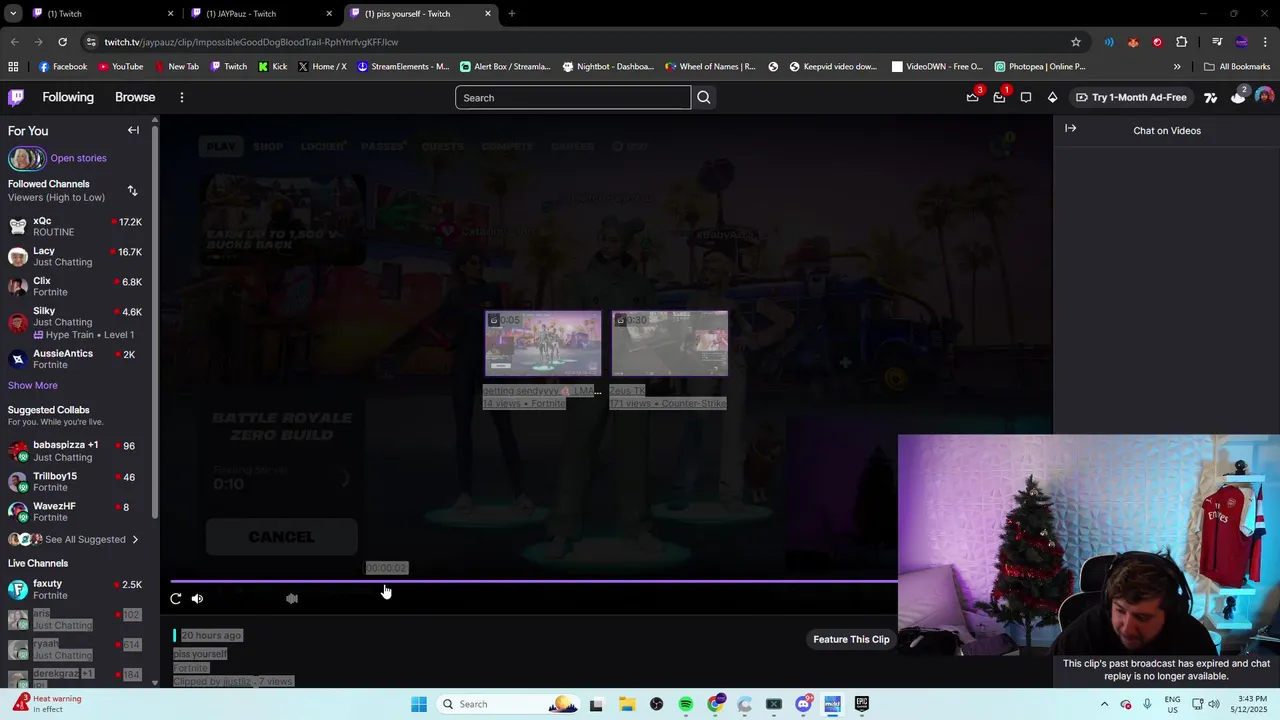Viewport: 1280px width, 720px height.
Task: Open the browser extensions puzzle icon
Action: 1182,42
